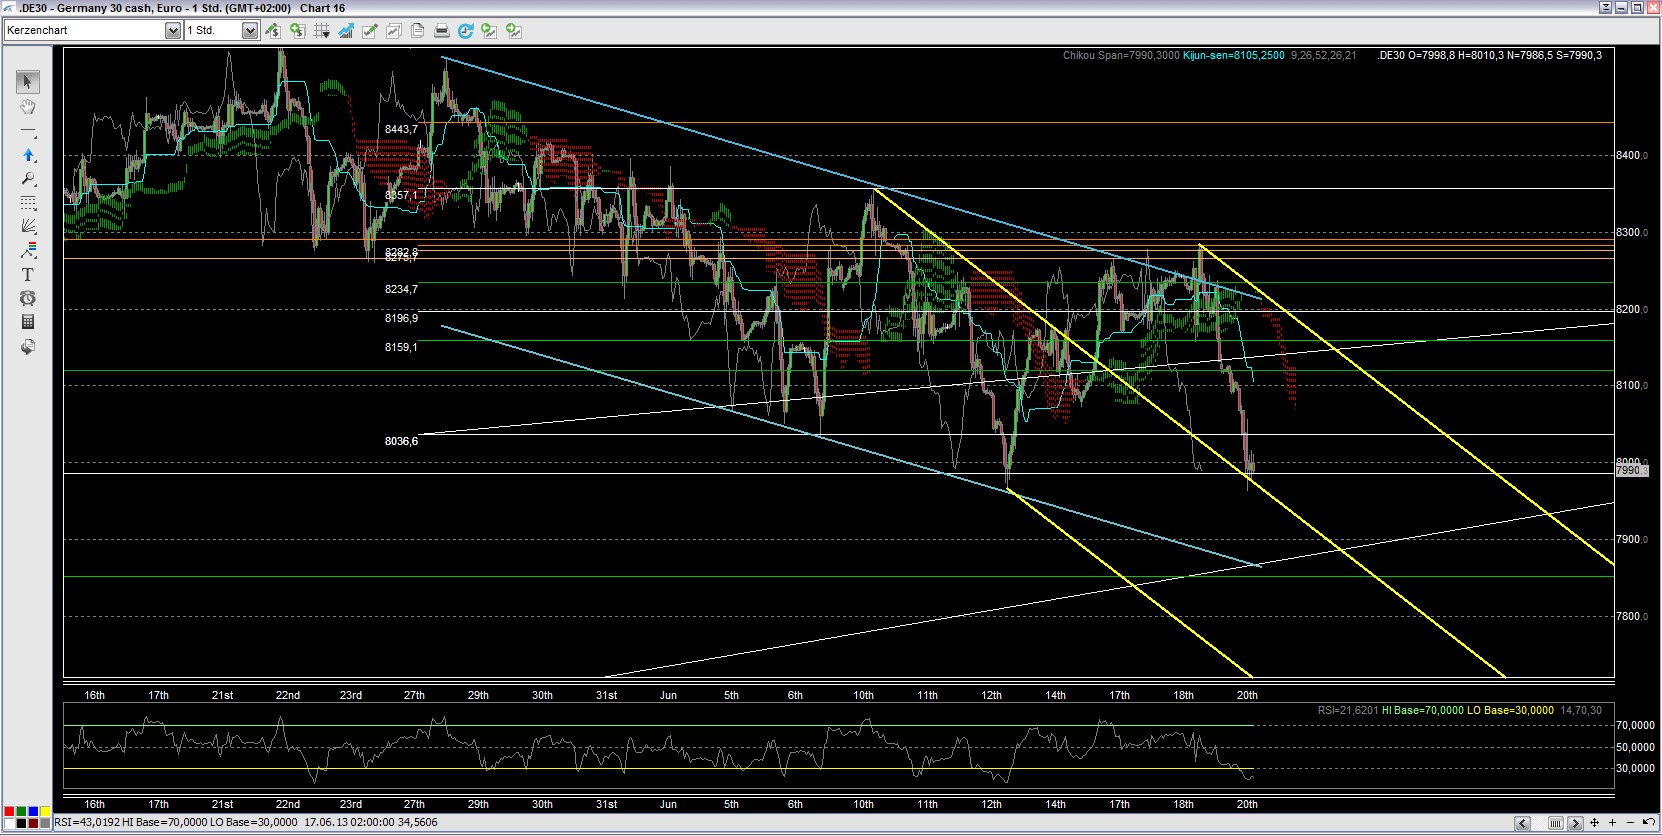Choose the trend line drawing tool

point(28,131)
